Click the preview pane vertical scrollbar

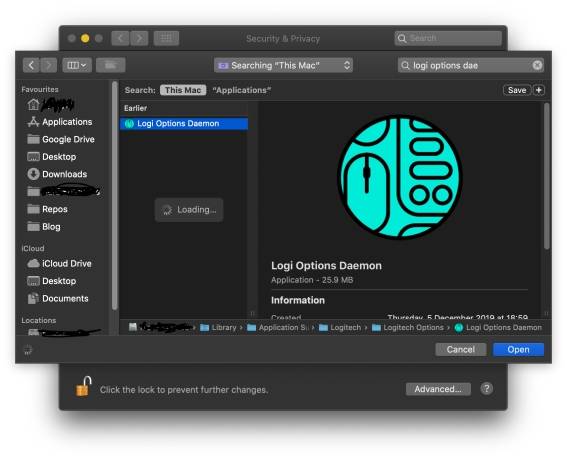(x=546, y=176)
